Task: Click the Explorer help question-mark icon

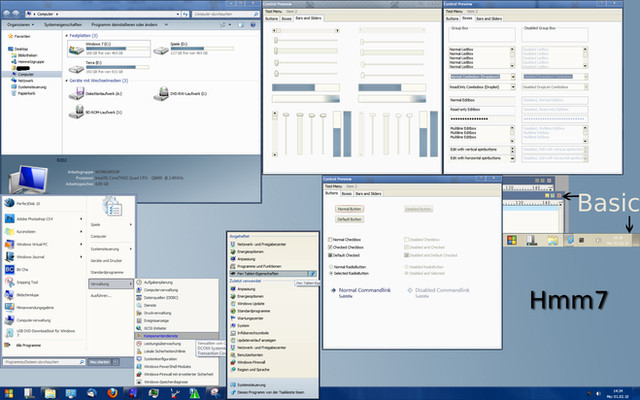Action: [253, 25]
